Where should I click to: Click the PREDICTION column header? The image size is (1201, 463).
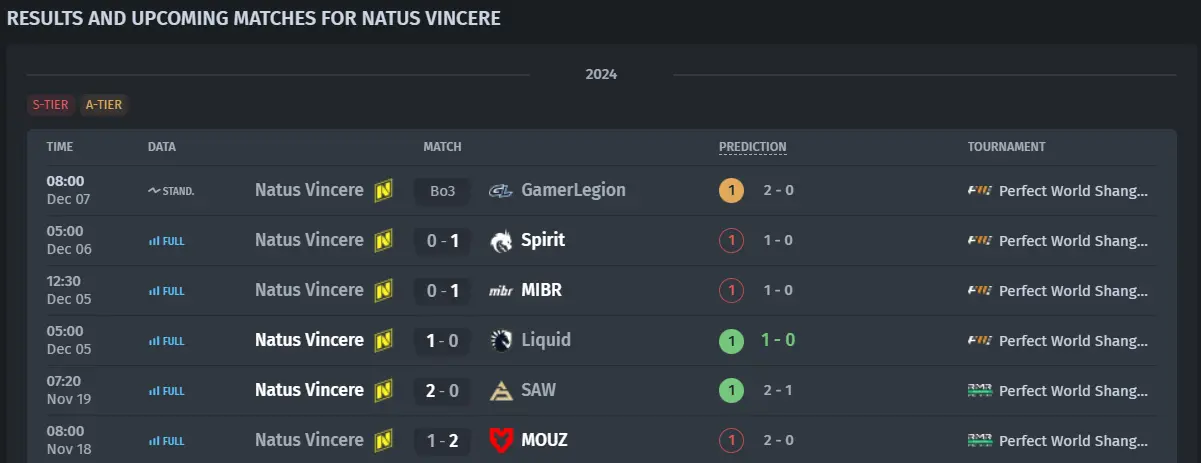[x=752, y=147]
